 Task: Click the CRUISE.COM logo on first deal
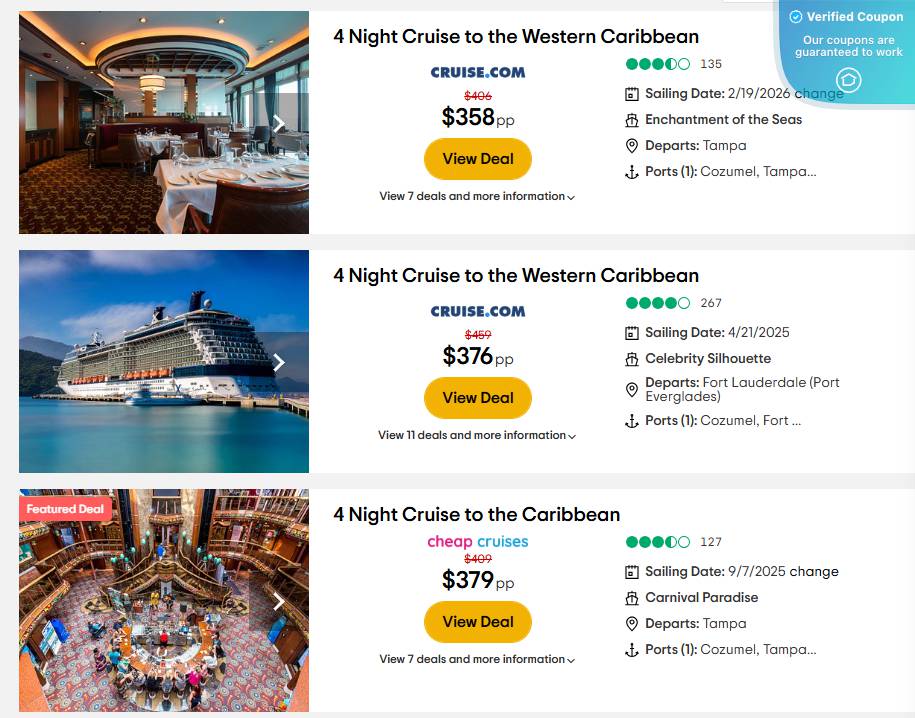pyautogui.click(x=477, y=71)
